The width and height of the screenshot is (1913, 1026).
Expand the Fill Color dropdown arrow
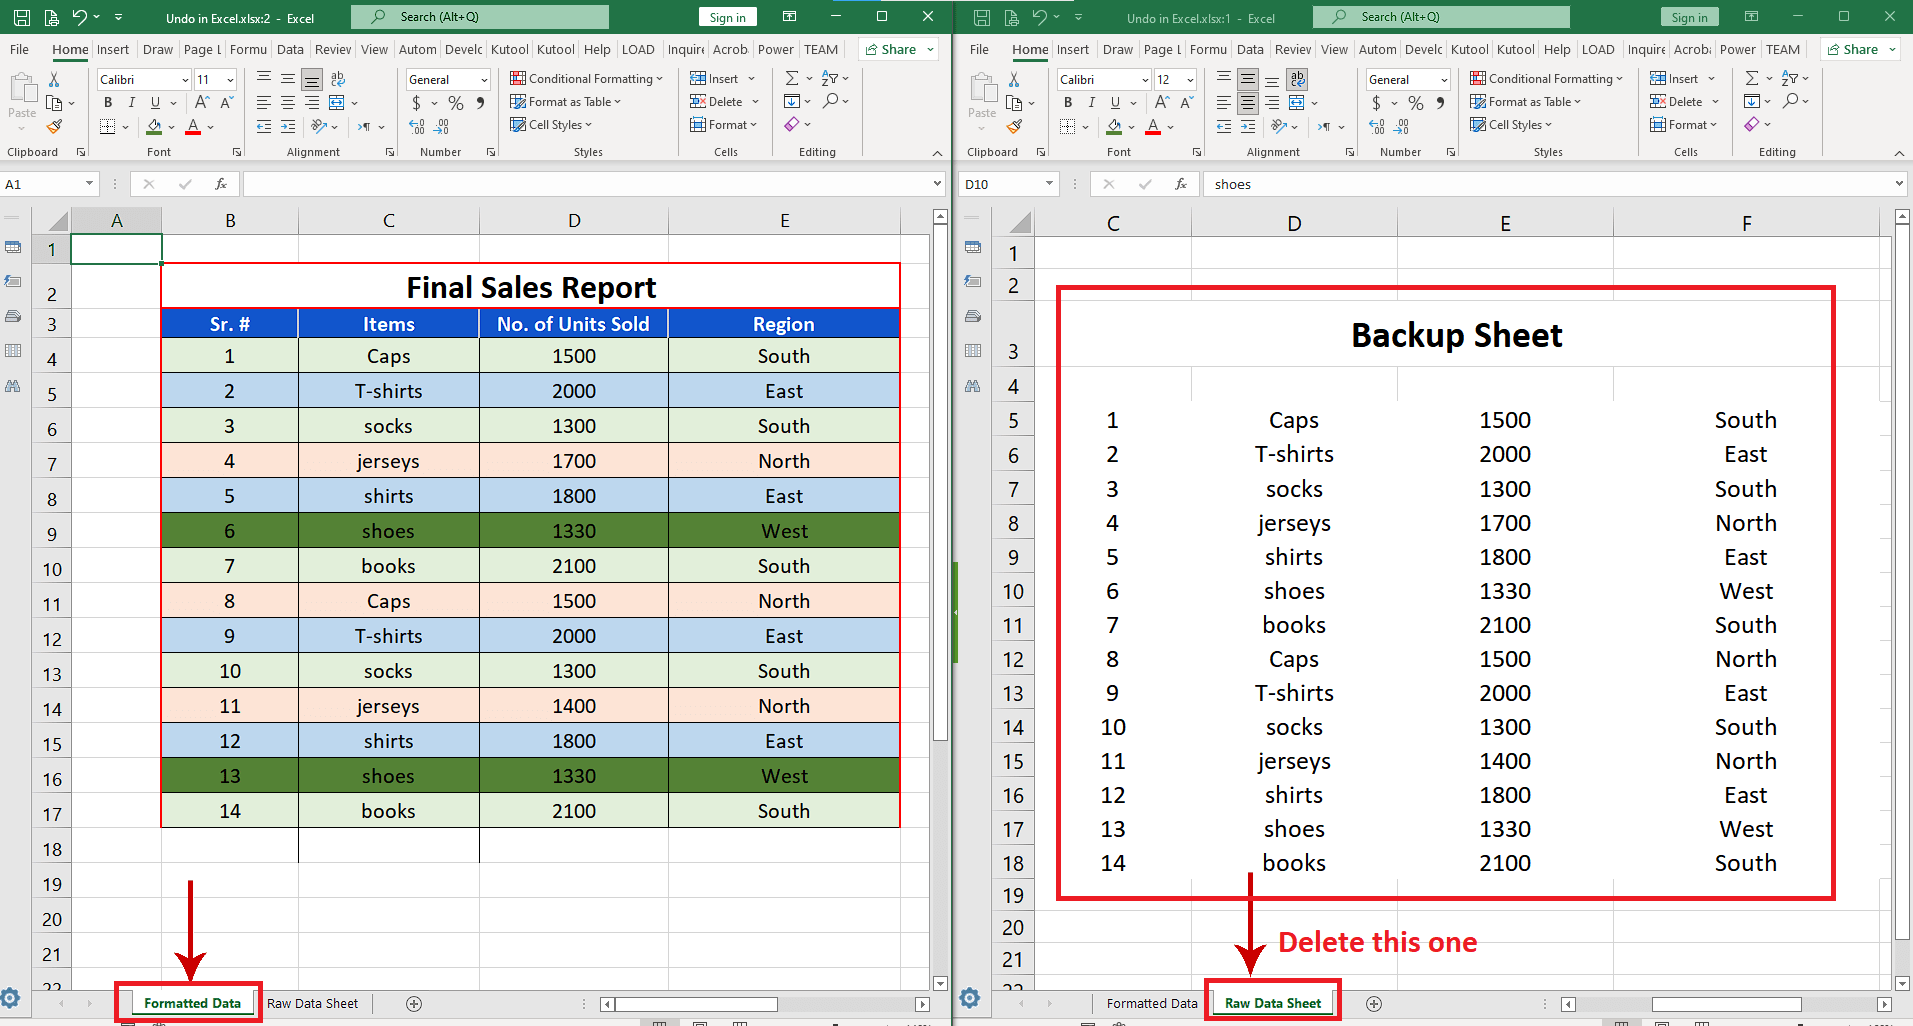pos(170,127)
